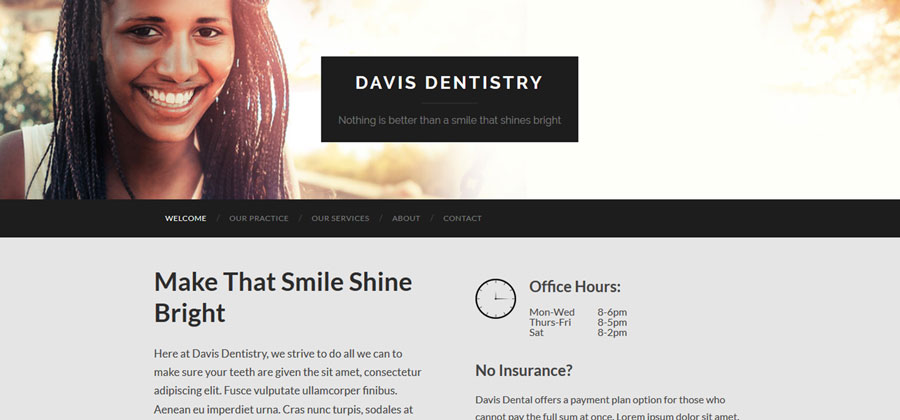Click the dark title banner box
This screenshot has height=420, width=900.
point(449,99)
